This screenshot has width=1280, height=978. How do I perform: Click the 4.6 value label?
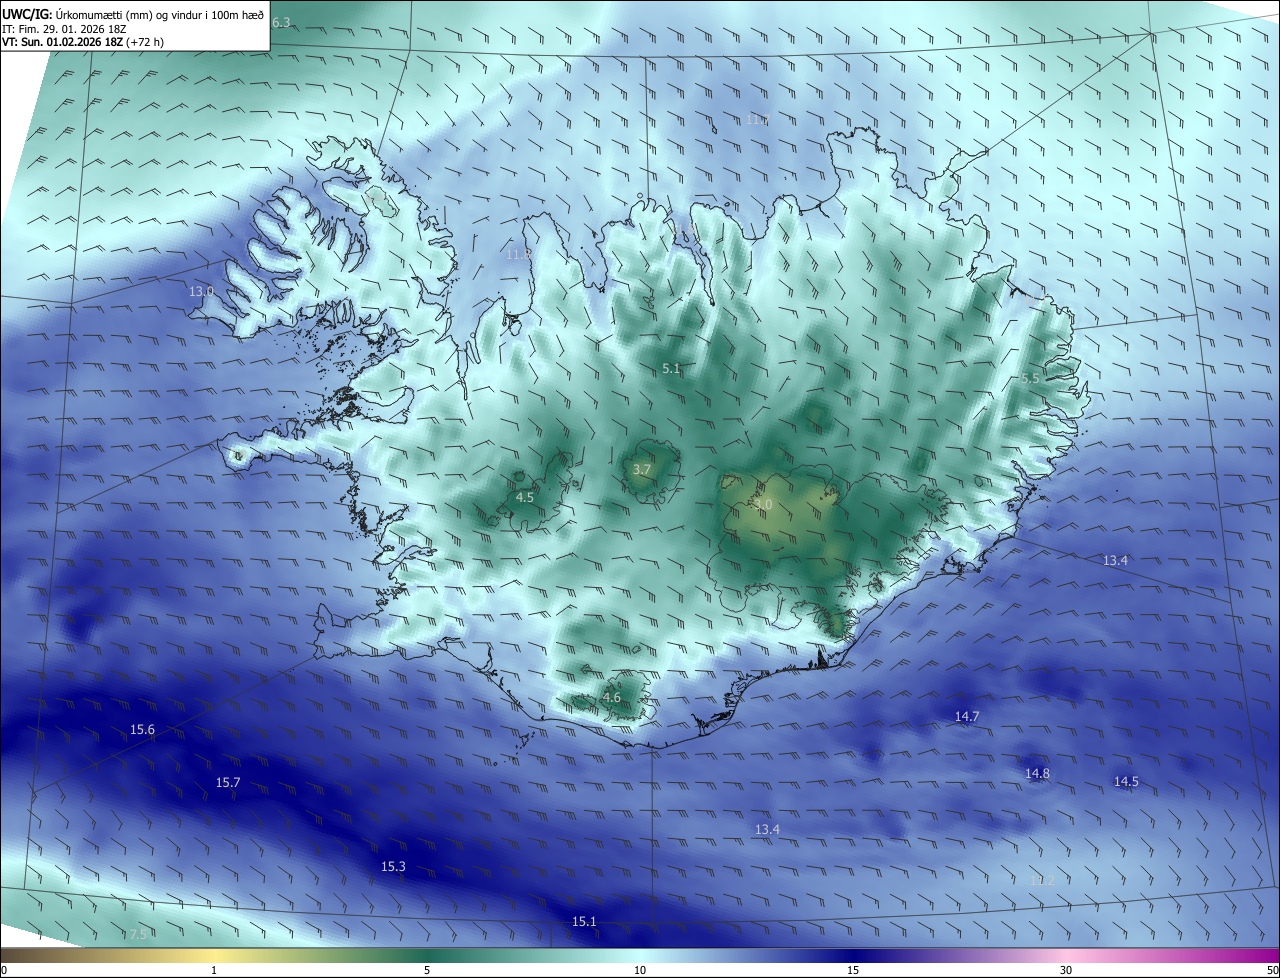tap(612, 698)
